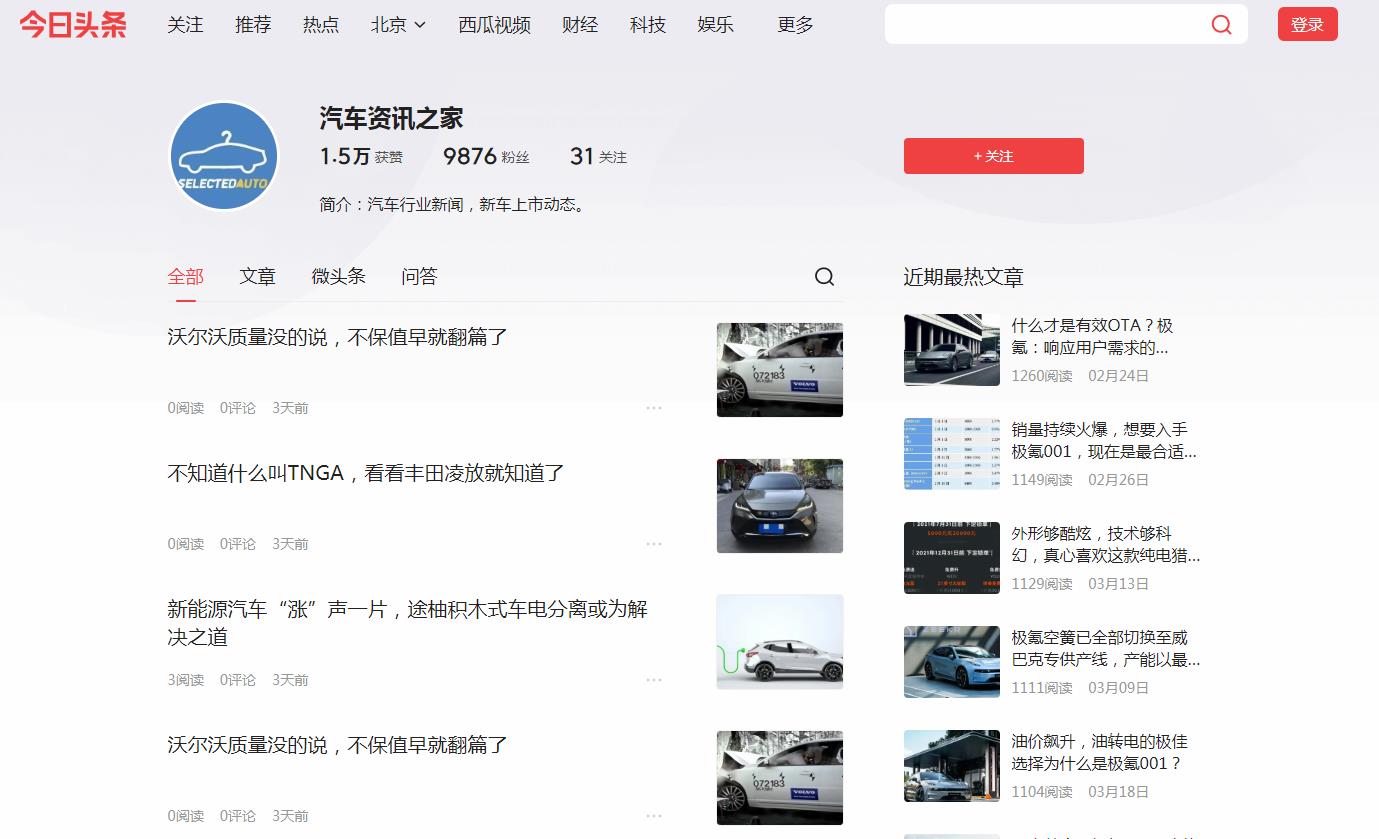This screenshot has width=1379, height=839.
Task: Open more options for TNGA article
Action: [x=654, y=544]
